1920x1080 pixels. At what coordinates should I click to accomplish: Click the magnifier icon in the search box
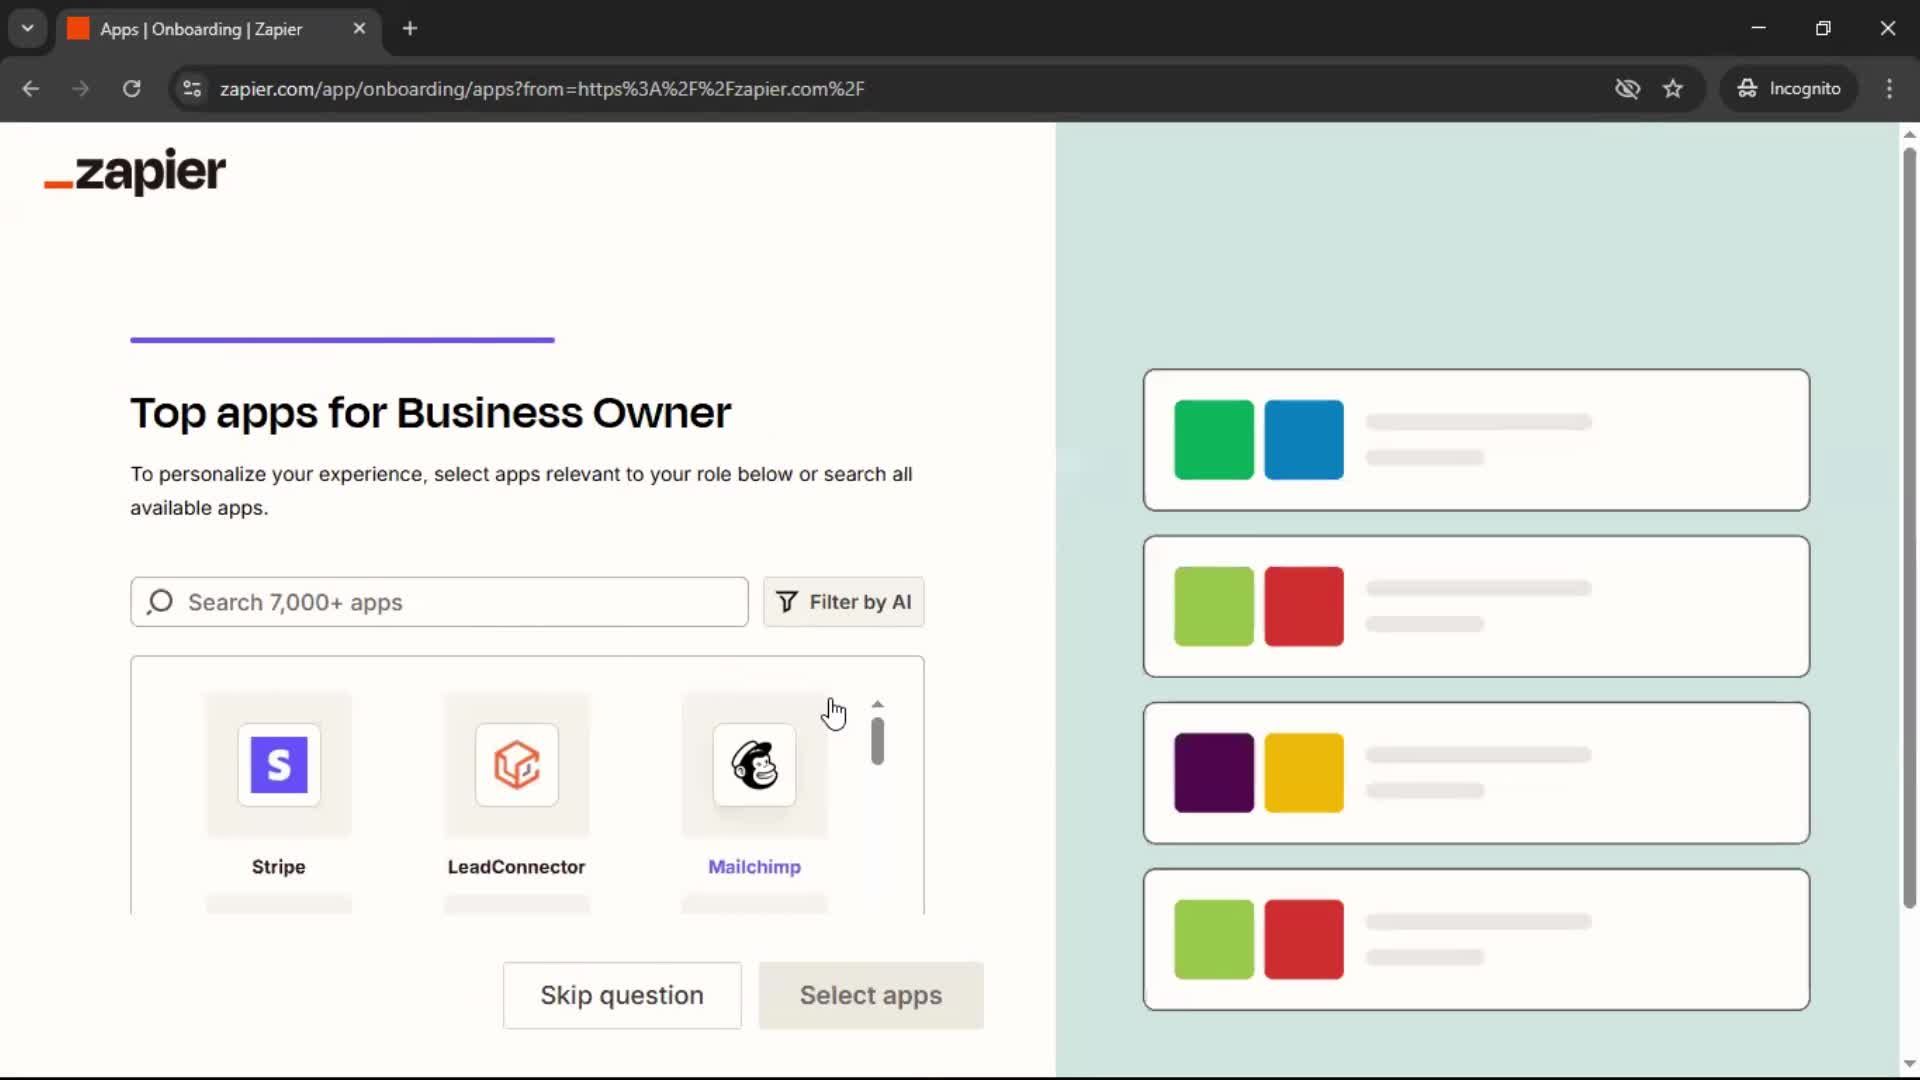[x=160, y=602]
